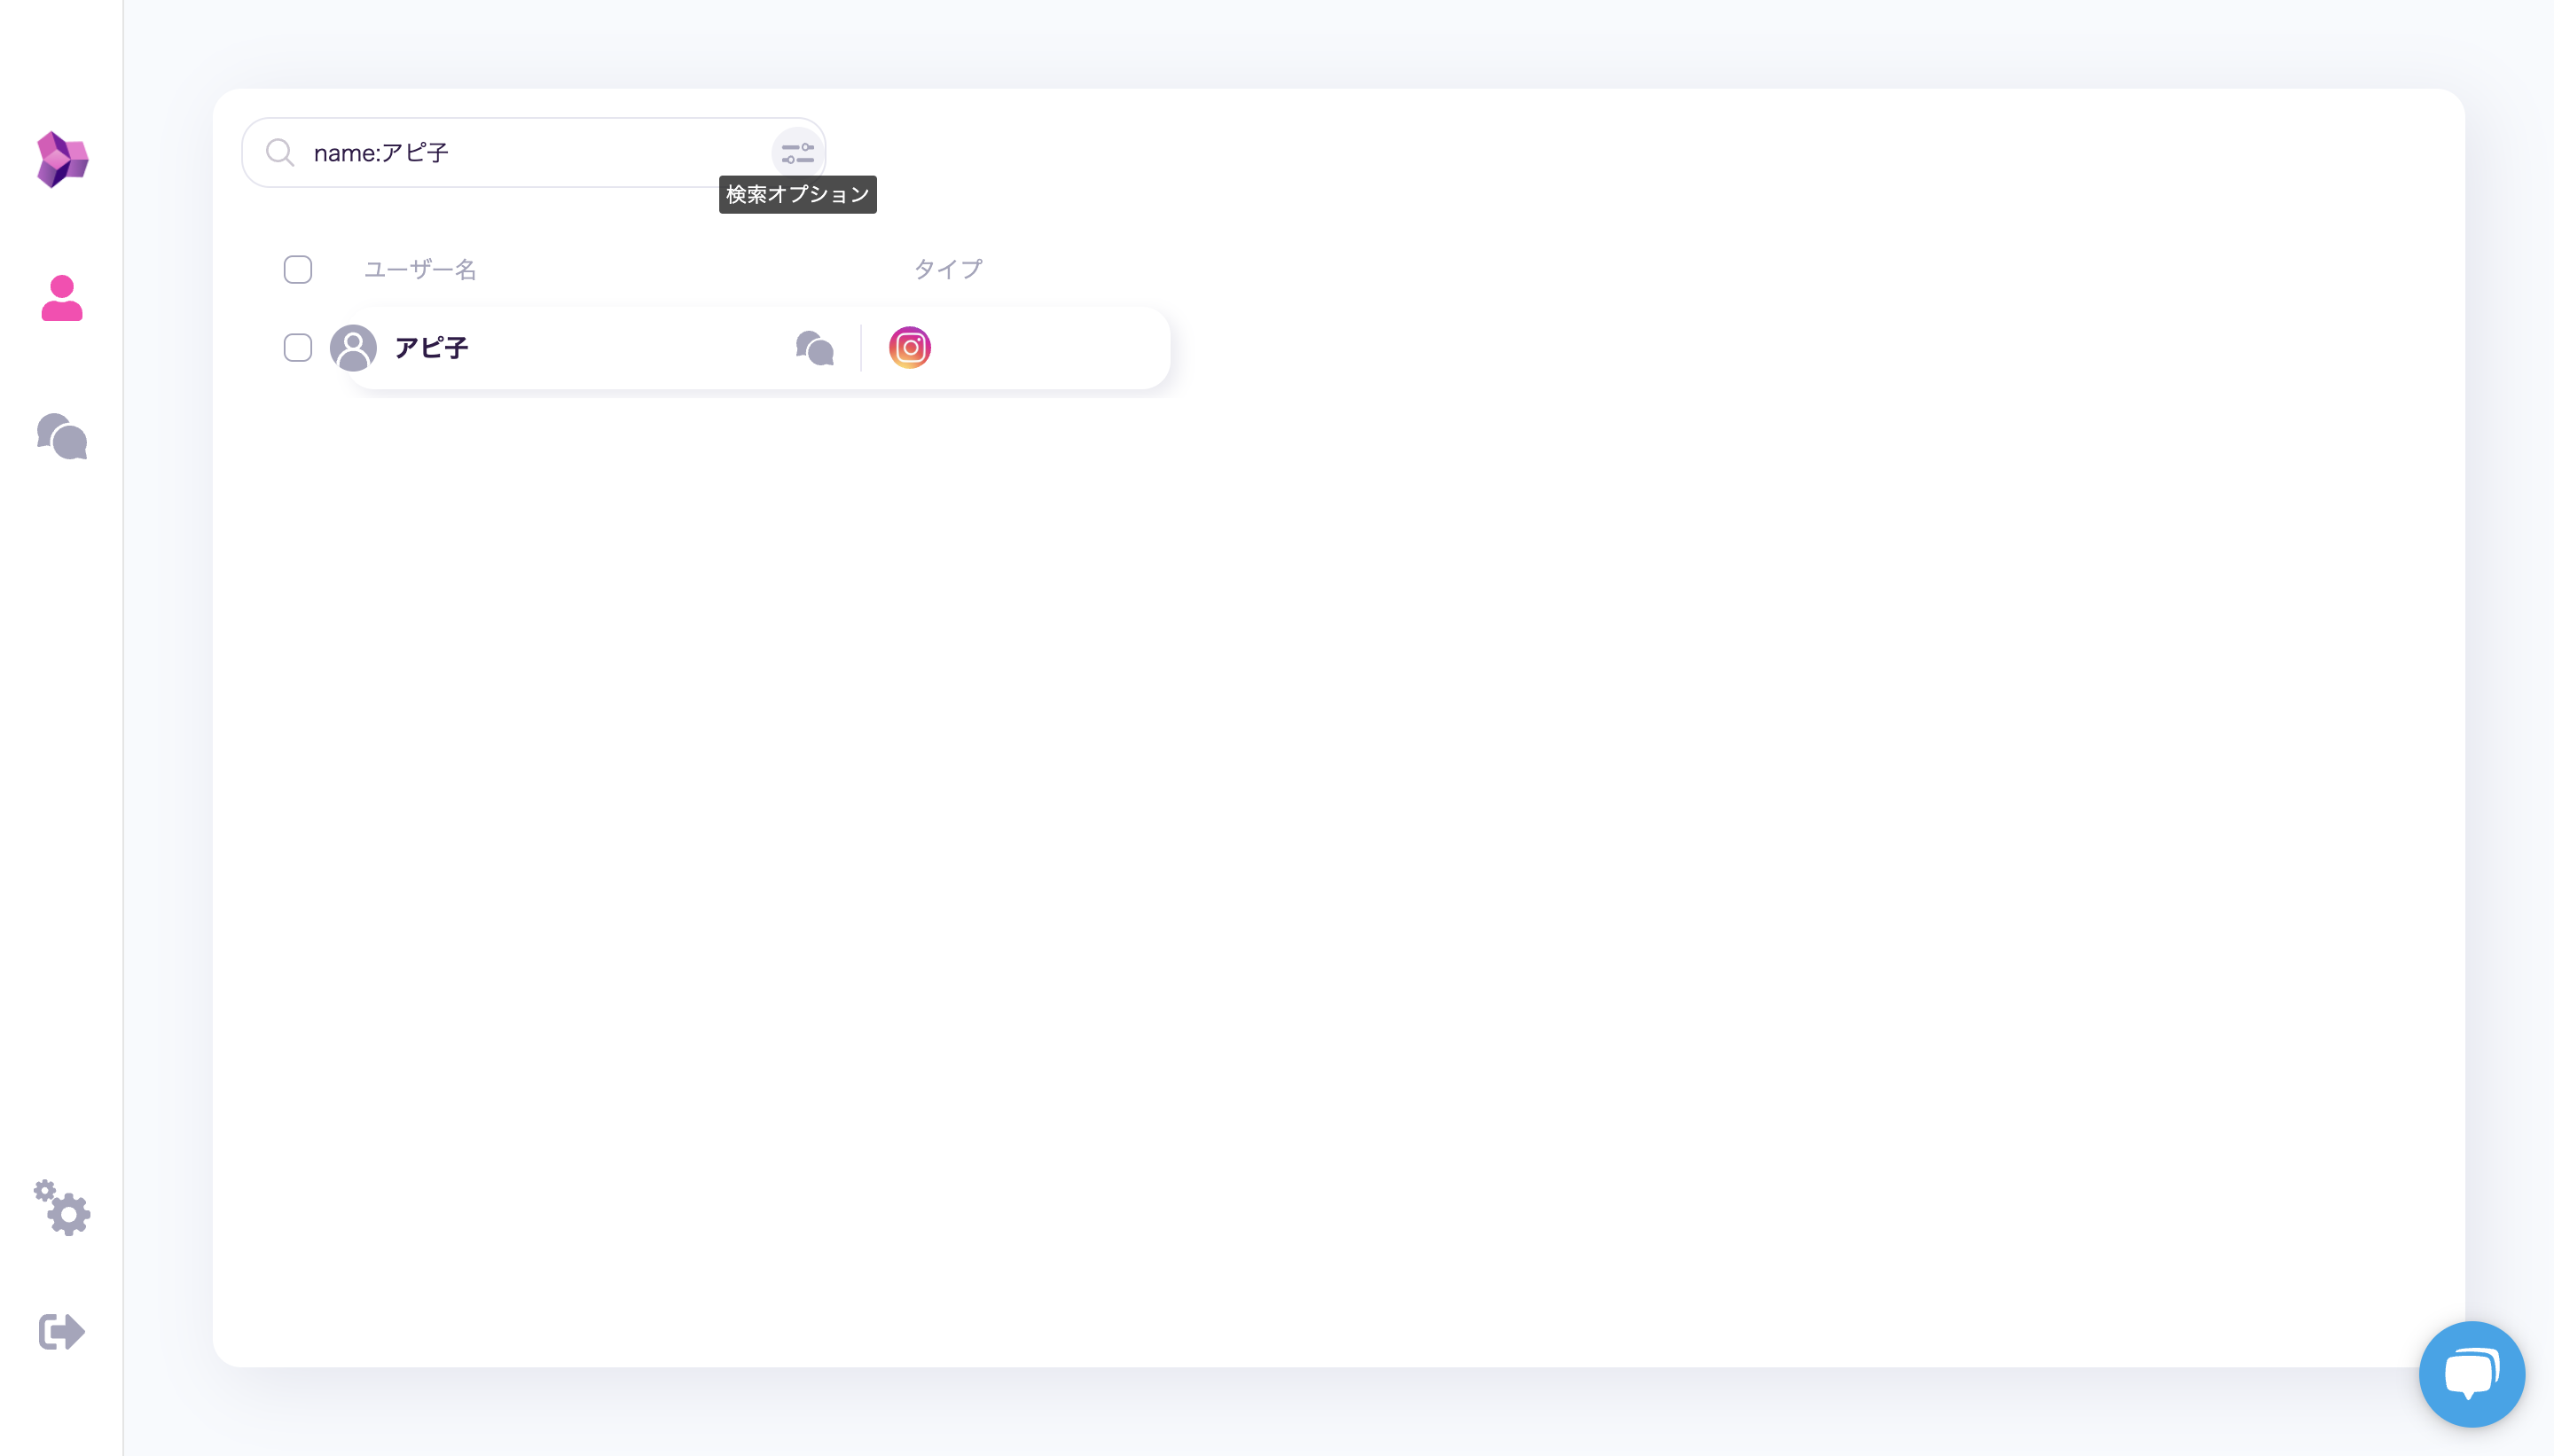Click アピ子's profile avatar
Screen dimensions: 2554x1456
pyautogui.click(x=353, y=348)
